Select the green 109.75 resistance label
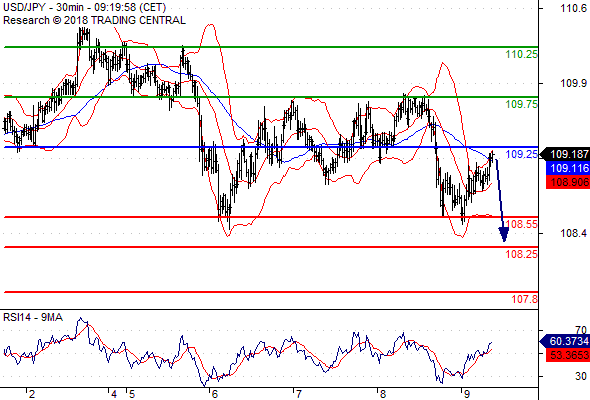 522,104
